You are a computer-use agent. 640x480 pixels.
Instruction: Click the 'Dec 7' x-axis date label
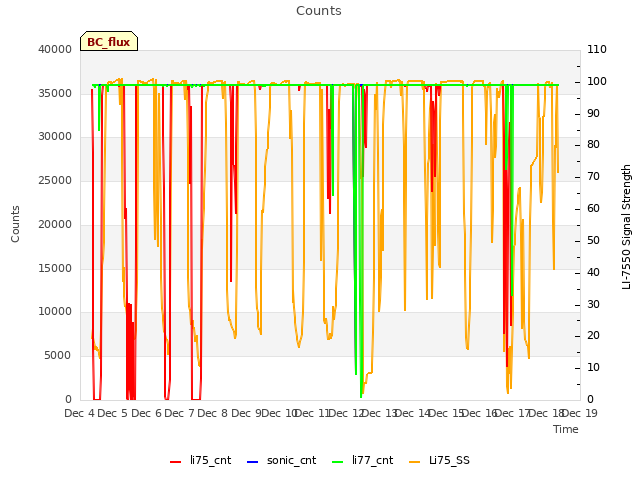point(179,413)
